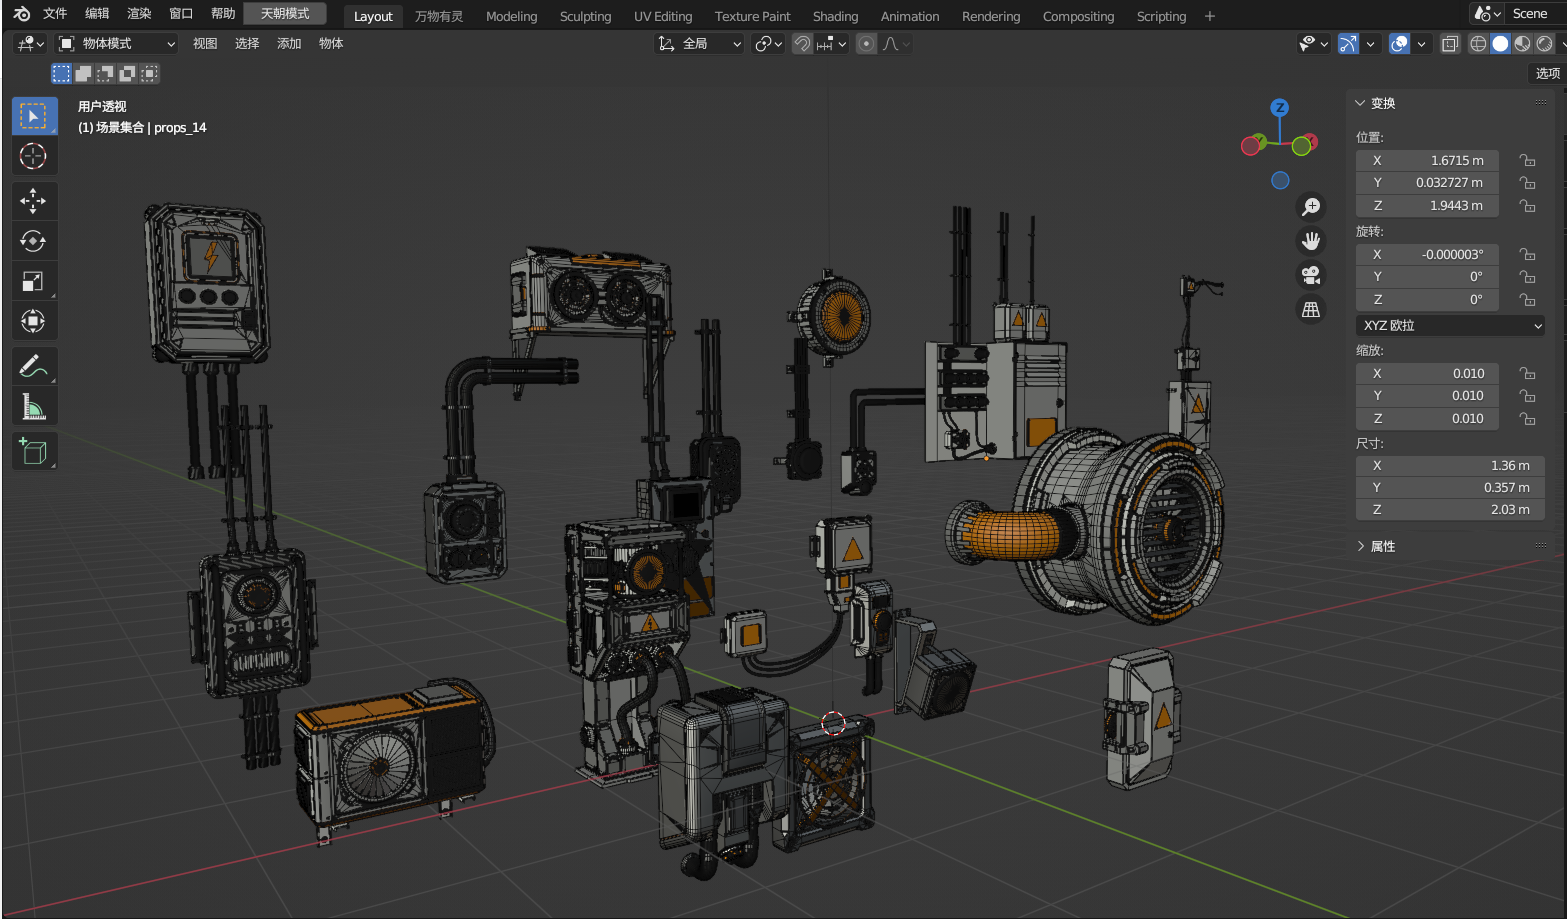1567x919 pixels.
Task: Click the 选项 button at top right
Action: [1546, 73]
